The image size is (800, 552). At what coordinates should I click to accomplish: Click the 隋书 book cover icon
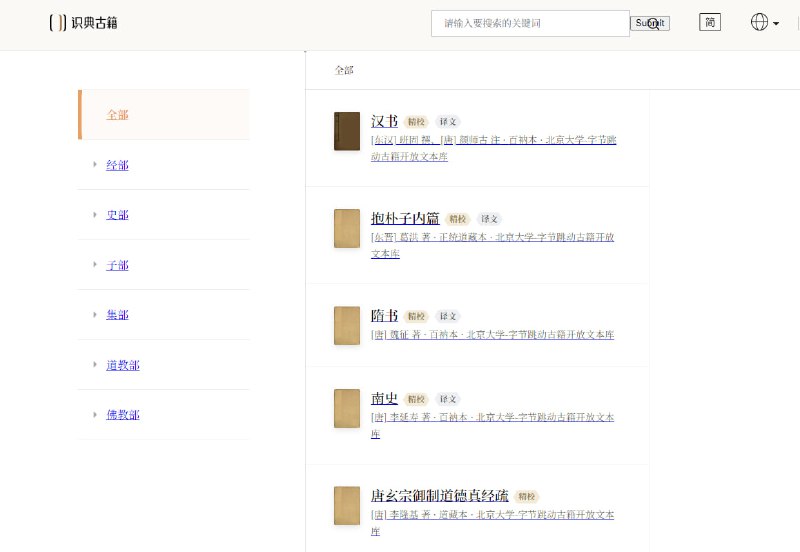coord(346,326)
